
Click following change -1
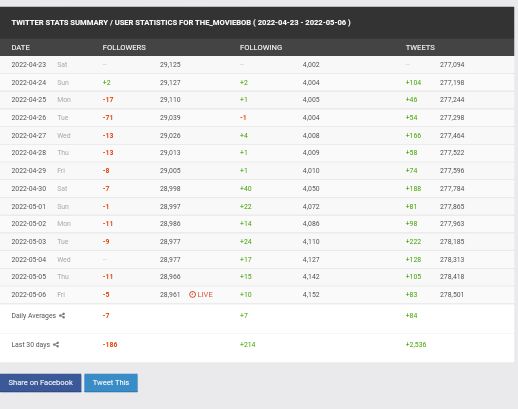tap(243, 118)
